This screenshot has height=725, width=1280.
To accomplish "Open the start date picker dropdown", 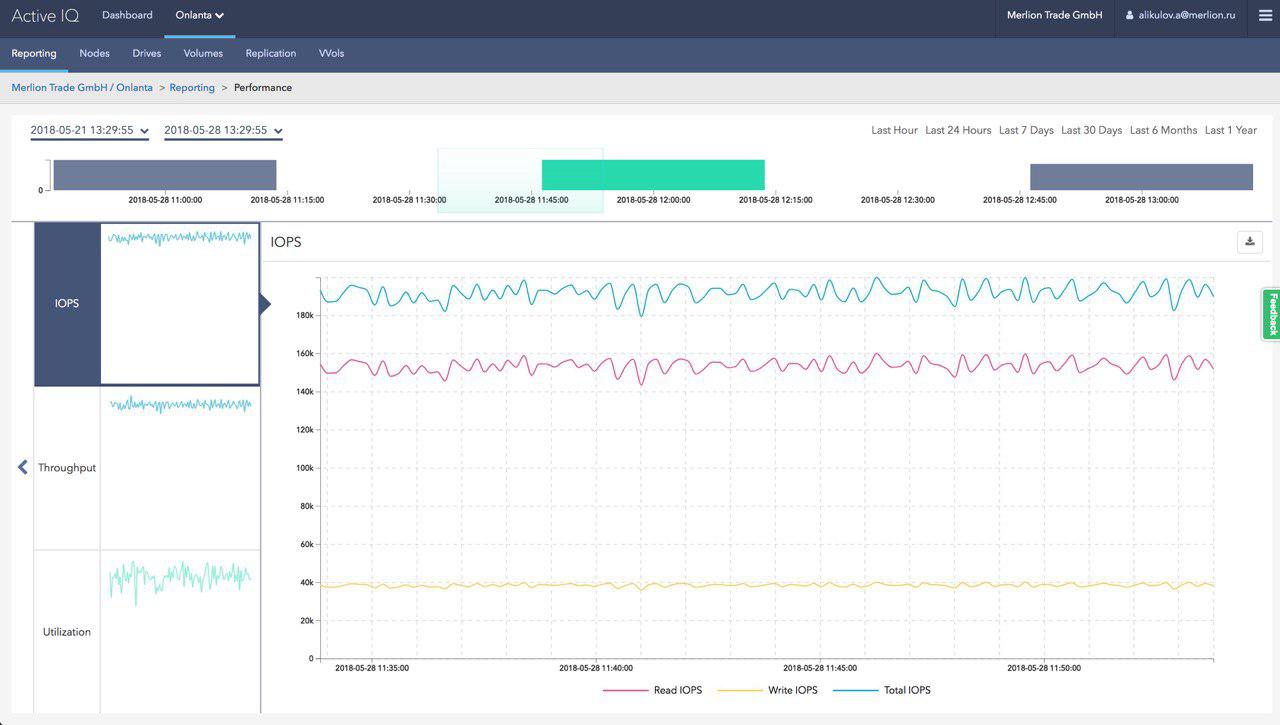I will pyautogui.click(x=88, y=130).
